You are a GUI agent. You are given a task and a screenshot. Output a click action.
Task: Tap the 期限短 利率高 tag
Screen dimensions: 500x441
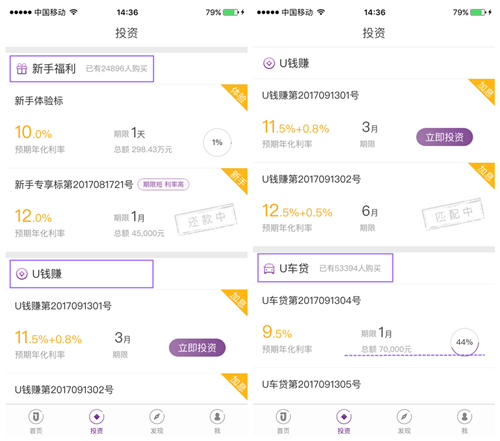point(163,184)
